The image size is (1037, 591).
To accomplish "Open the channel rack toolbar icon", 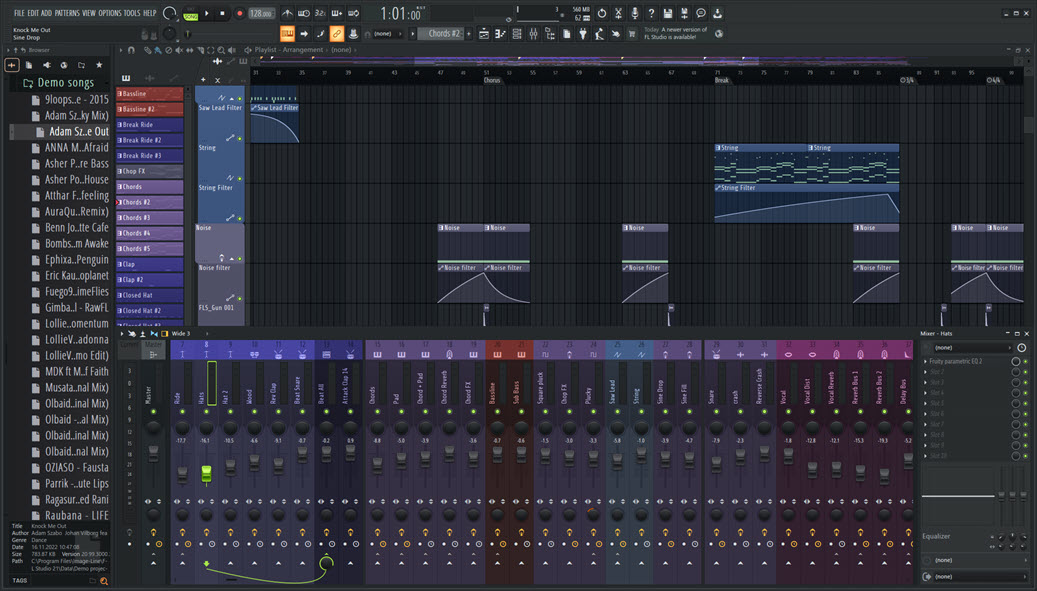I will point(517,34).
